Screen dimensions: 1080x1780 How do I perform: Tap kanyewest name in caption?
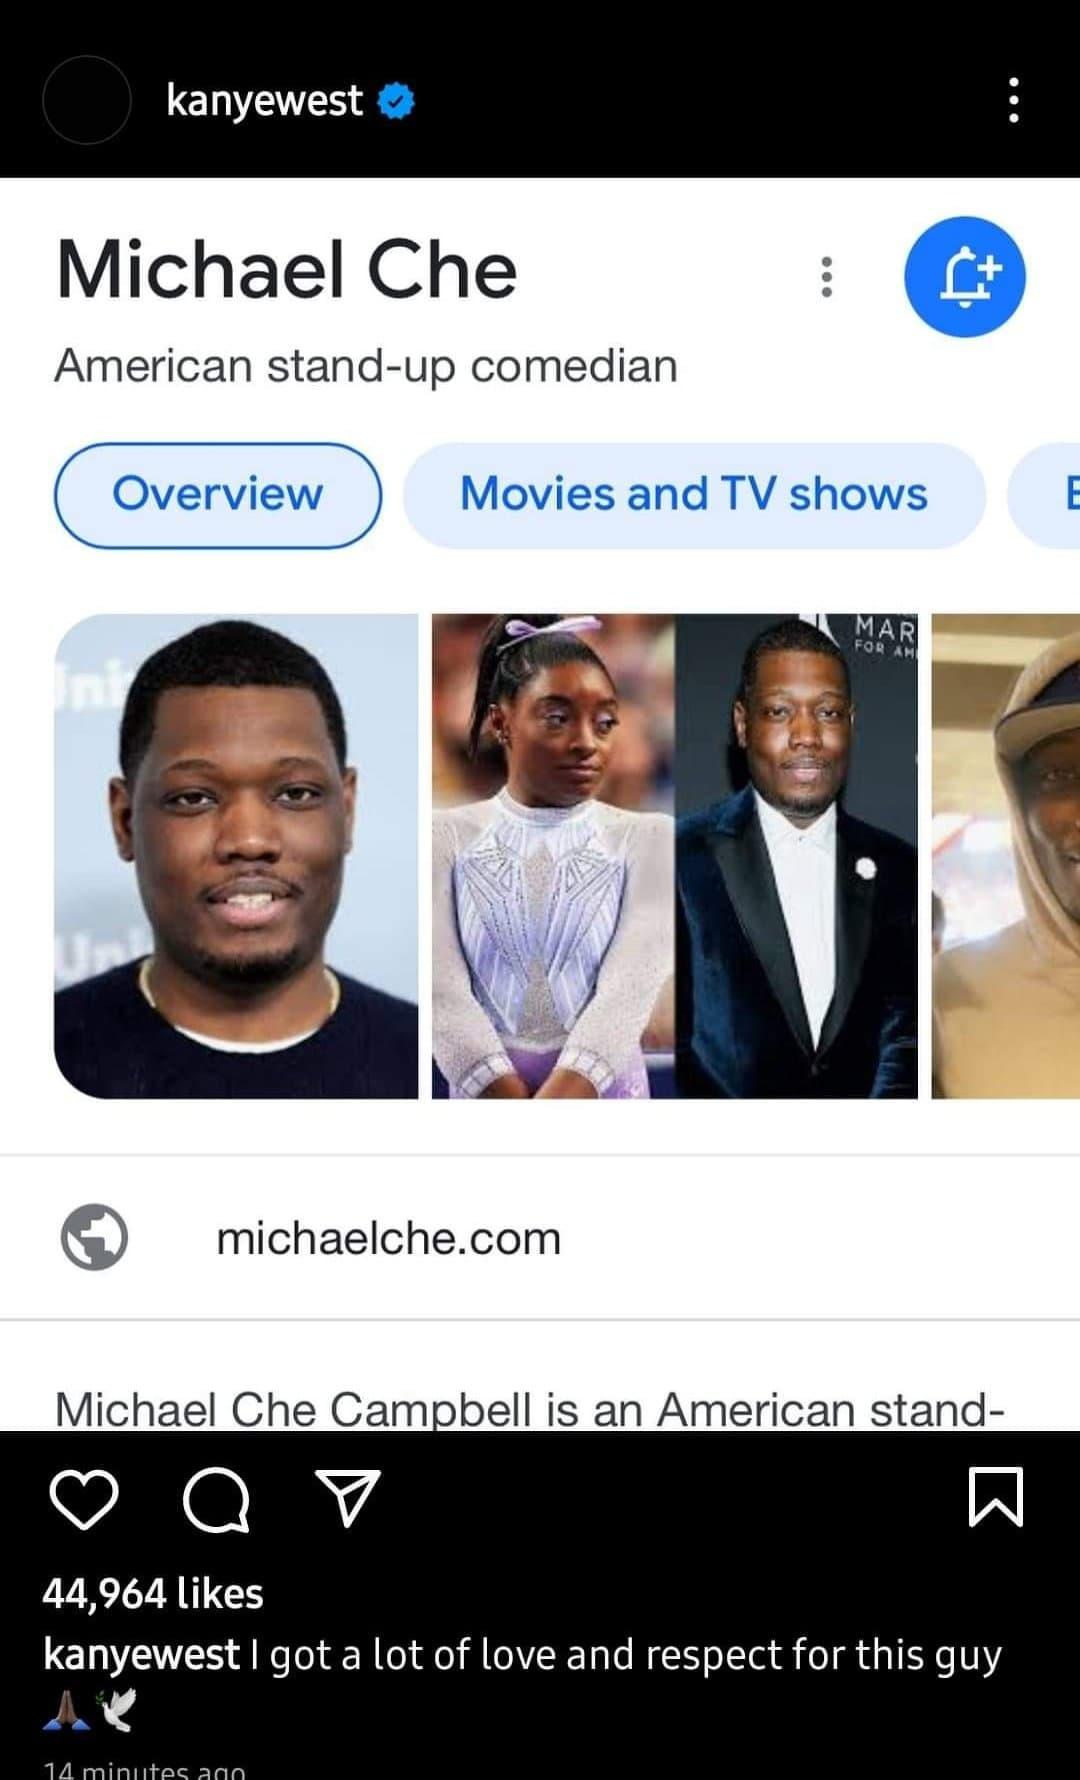[141, 1655]
